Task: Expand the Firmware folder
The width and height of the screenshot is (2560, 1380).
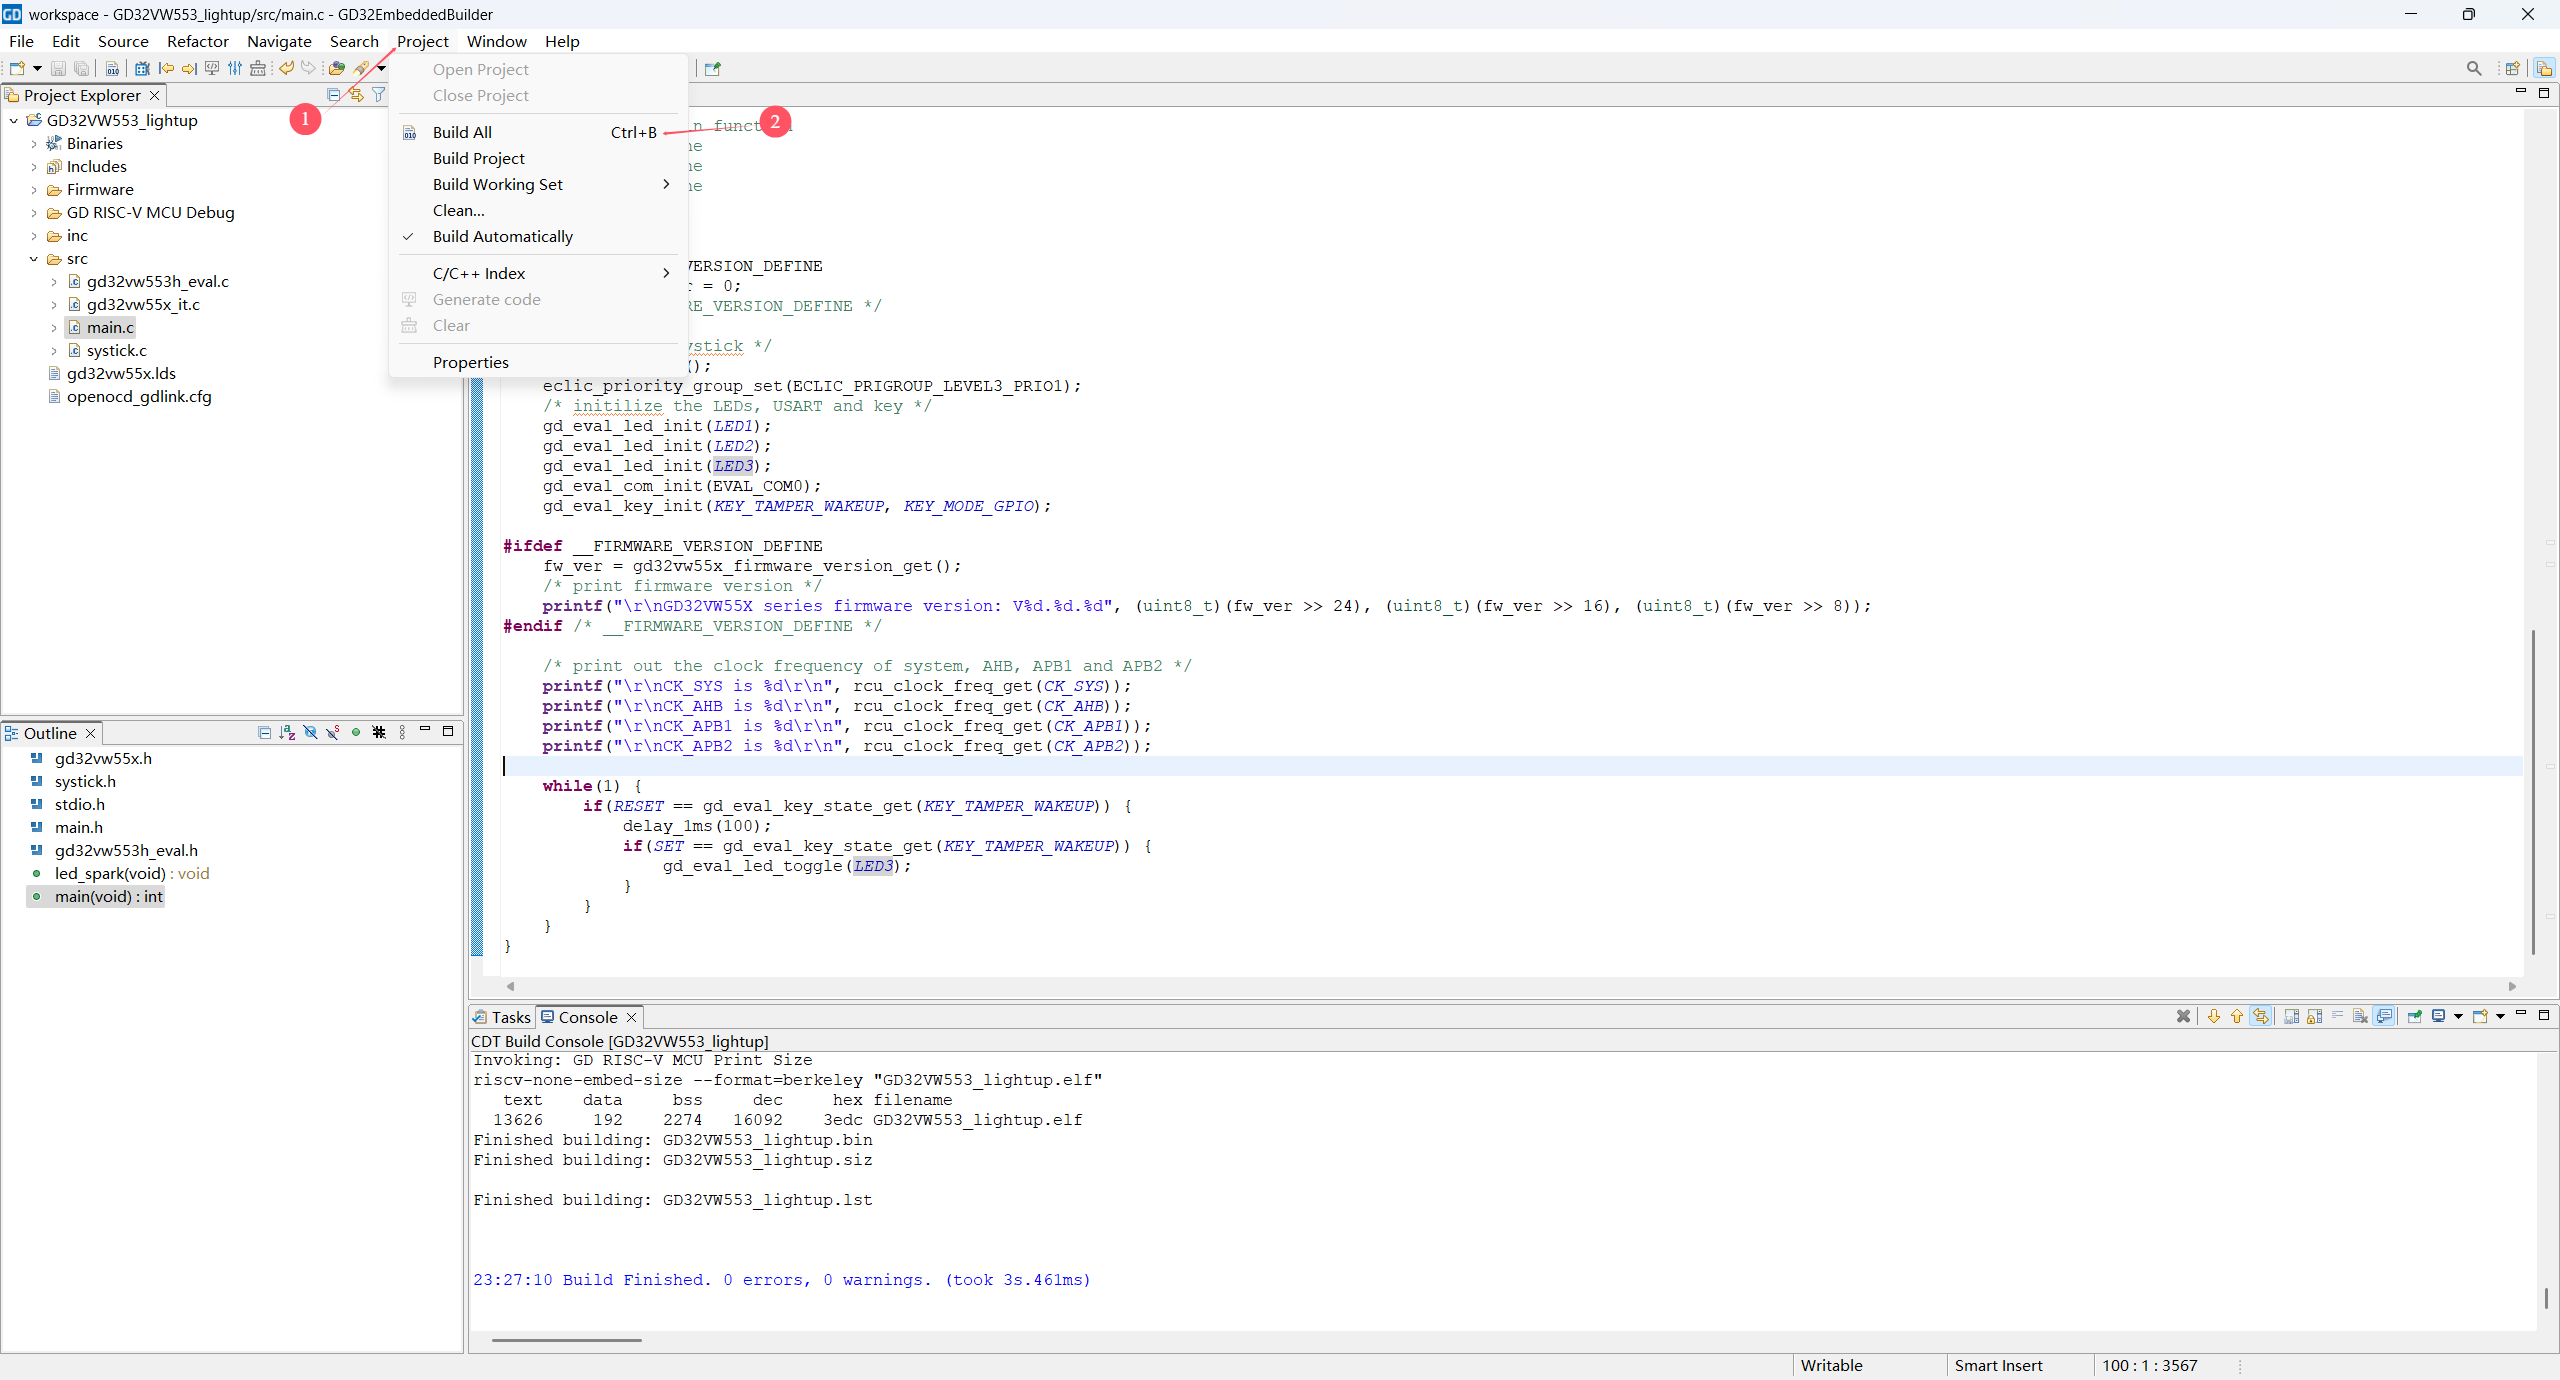Action: click(x=33, y=190)
